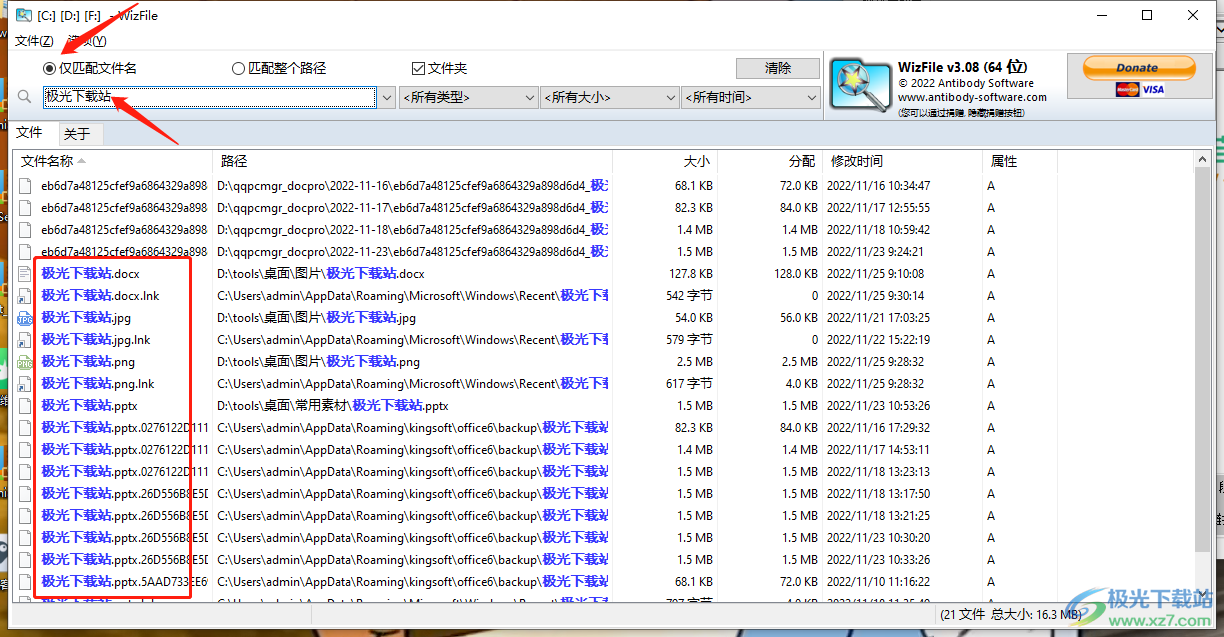
Task: Sort by the 属性 column header
Action: (1020, 161)
